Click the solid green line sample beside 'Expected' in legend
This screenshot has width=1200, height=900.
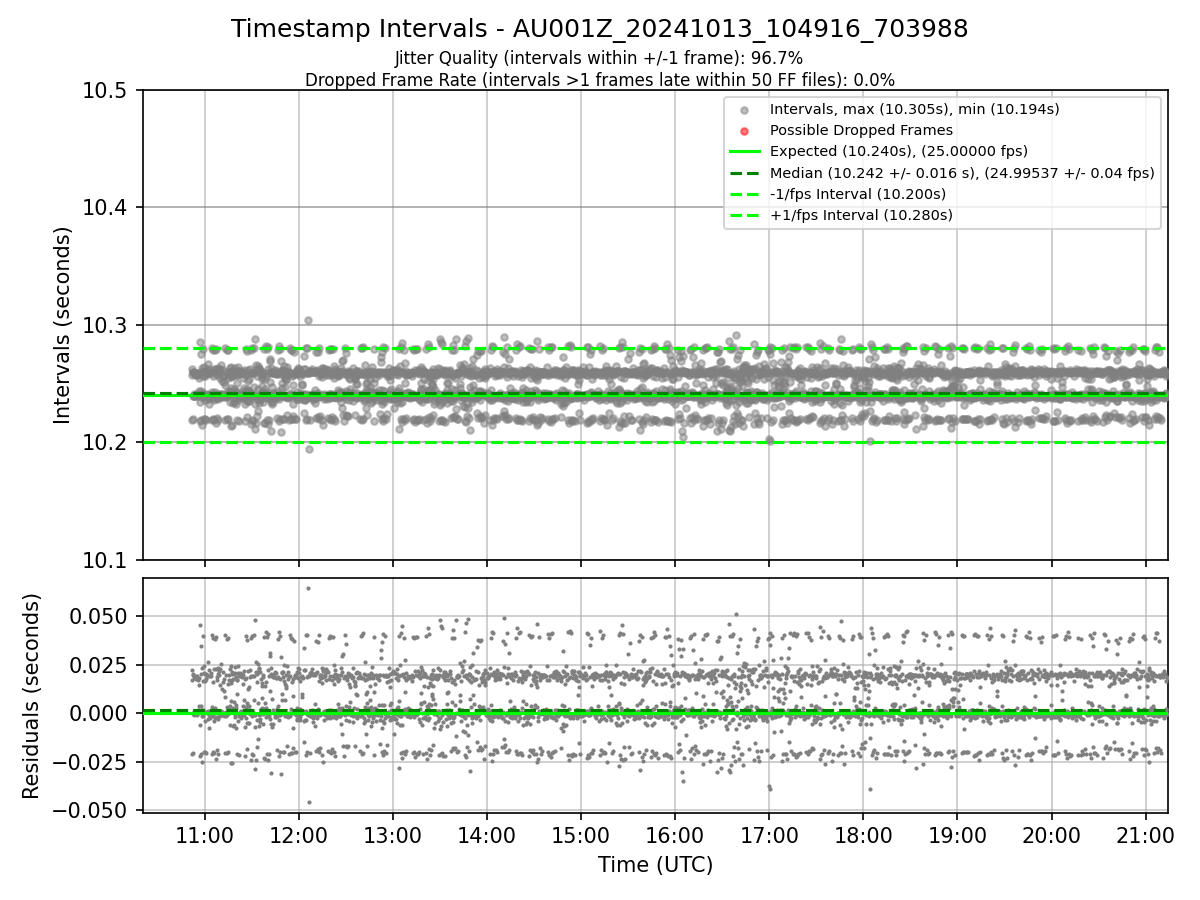744,152
